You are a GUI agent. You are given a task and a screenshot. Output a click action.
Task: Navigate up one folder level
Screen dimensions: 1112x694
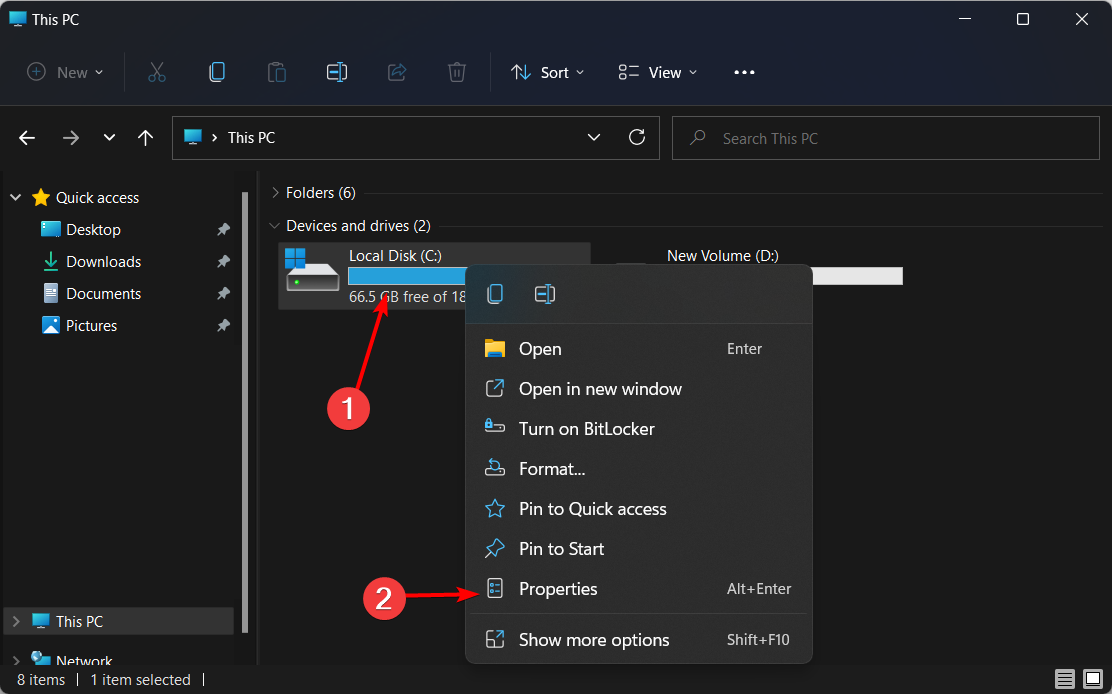tap(146, 138)
